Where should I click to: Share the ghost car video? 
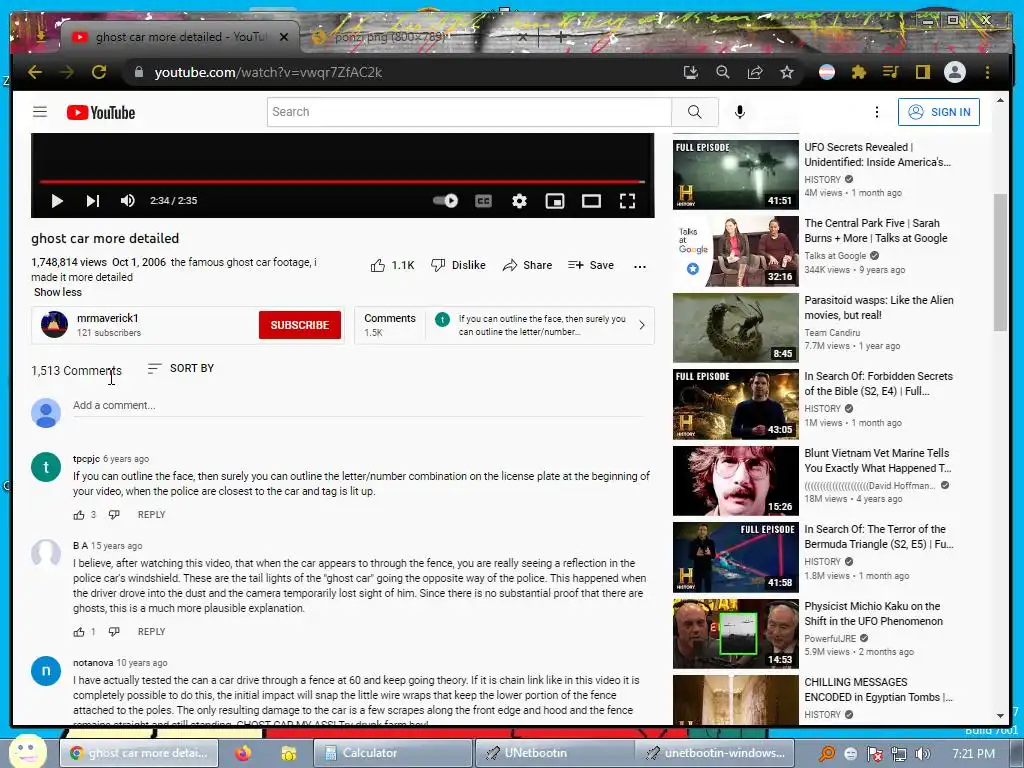(528, 265)
